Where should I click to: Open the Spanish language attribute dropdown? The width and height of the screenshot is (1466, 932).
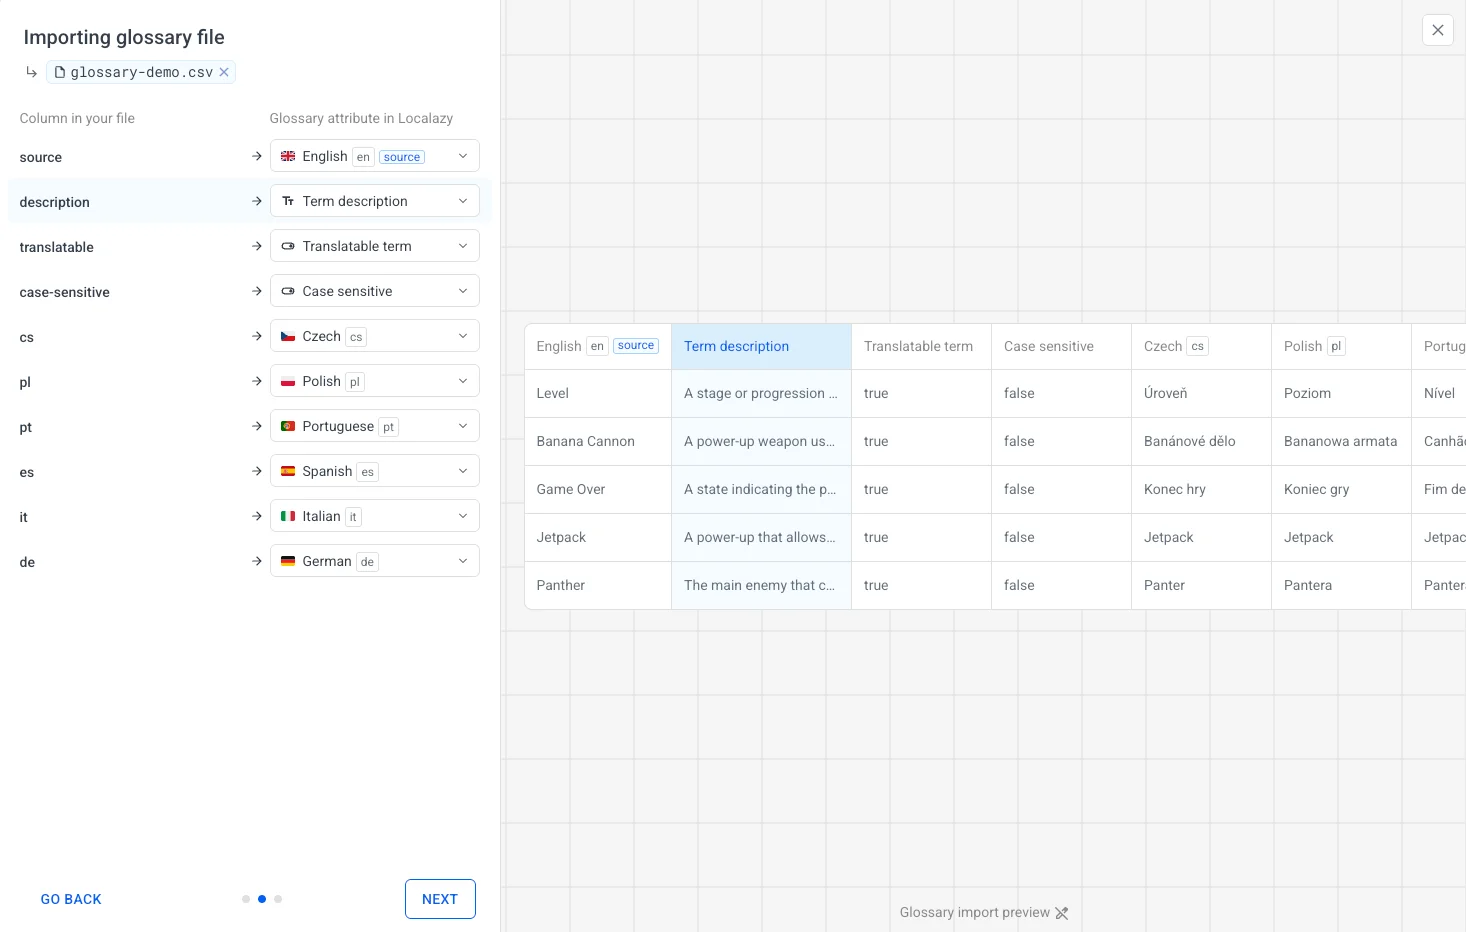(x=375, y=471)
